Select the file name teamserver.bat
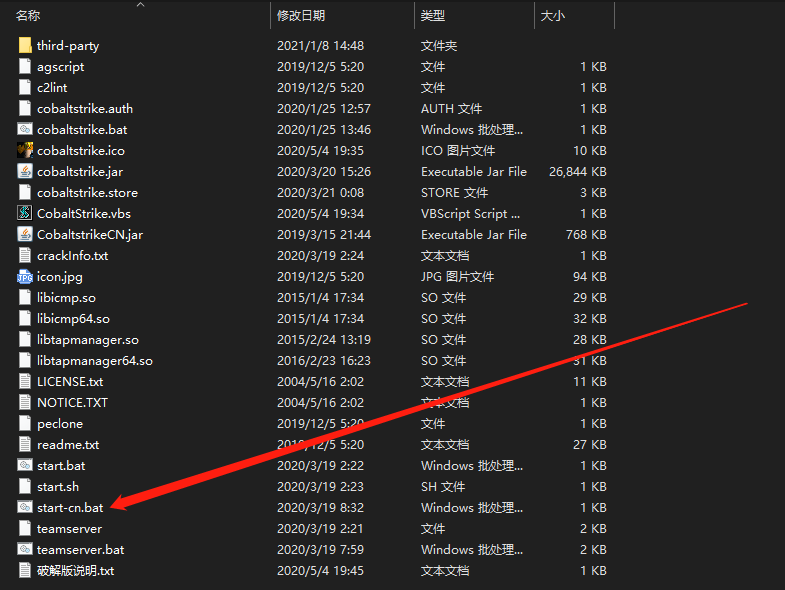Image resolution: width=785 pixels, height=590 pixels. pyautogui.click(x=81, y=550)
